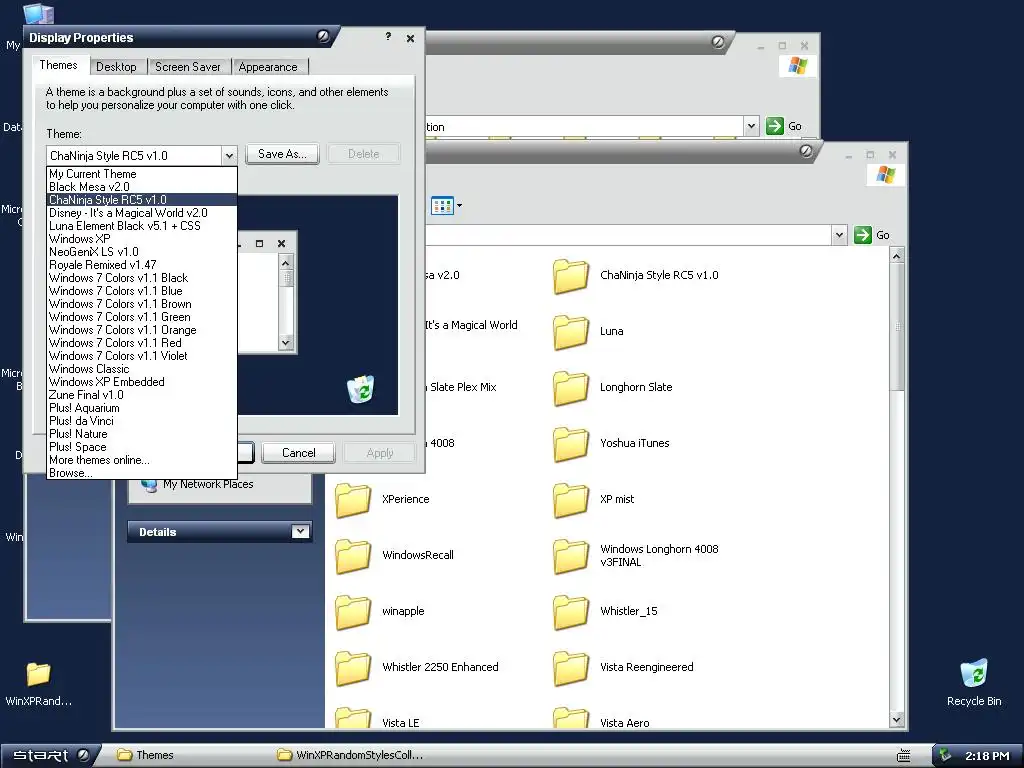
Task: Open the XP mist folder
Action: (570, 500)
